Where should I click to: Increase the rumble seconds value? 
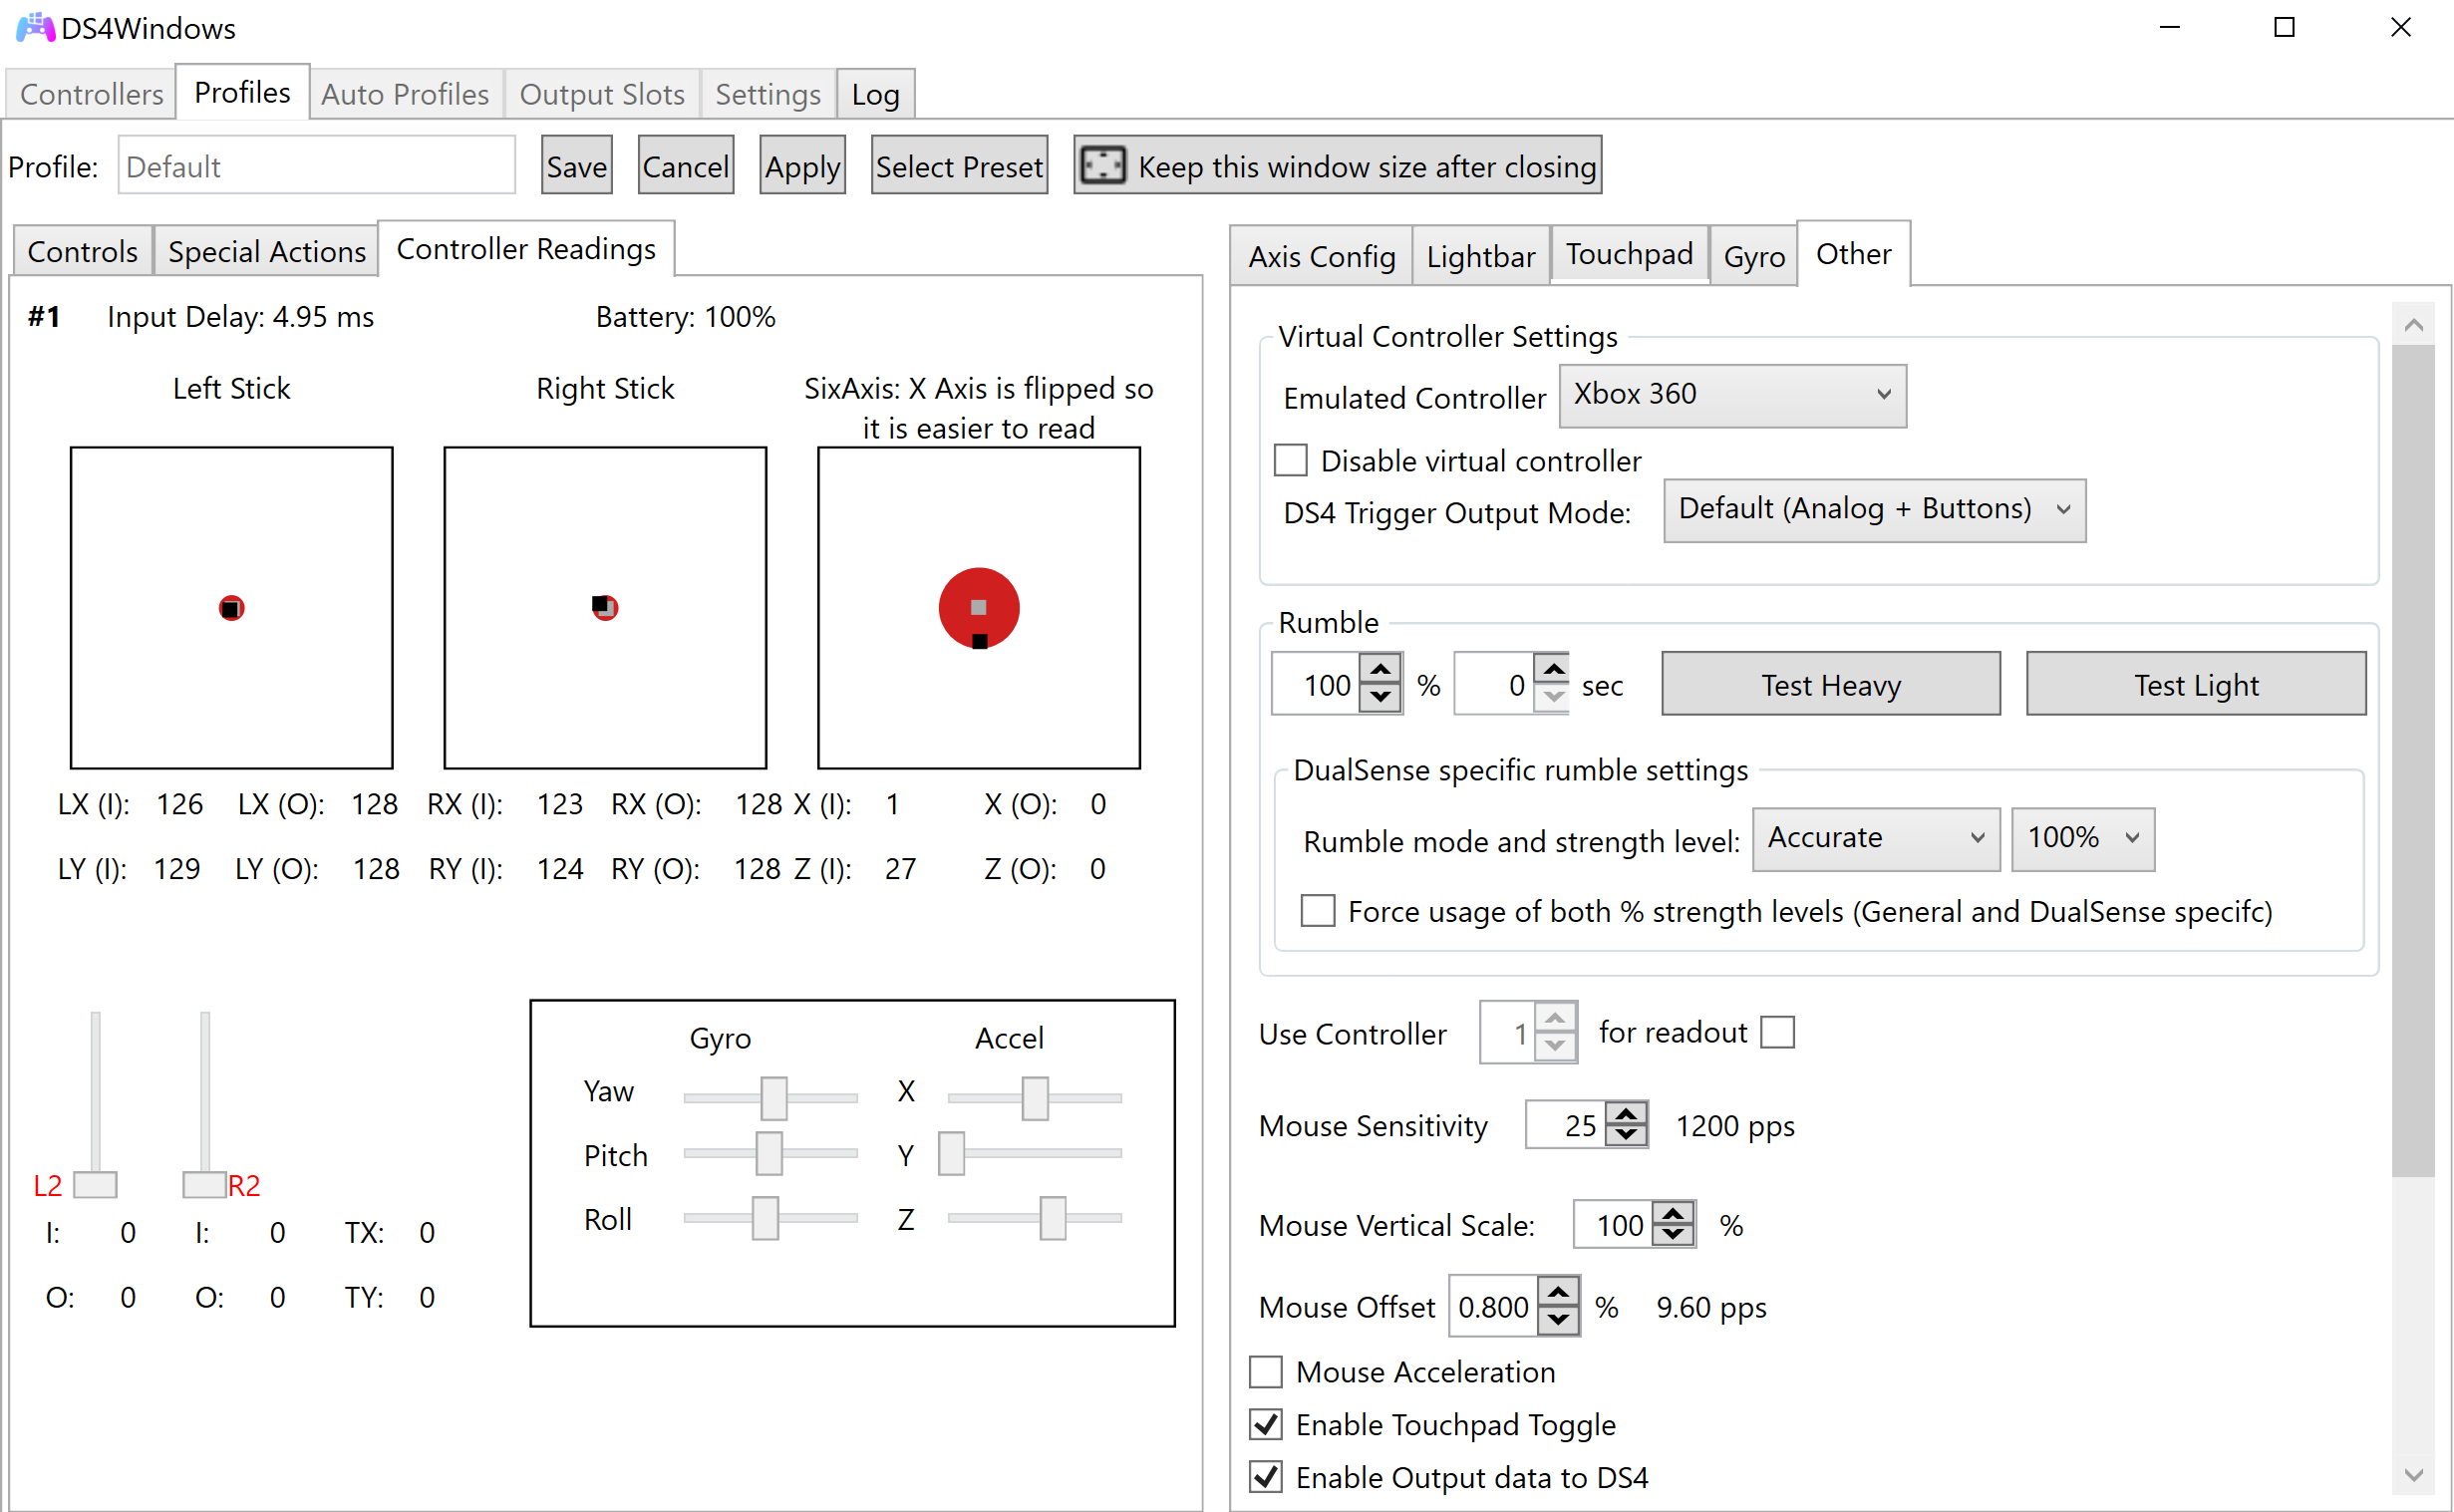[1552, 669]
